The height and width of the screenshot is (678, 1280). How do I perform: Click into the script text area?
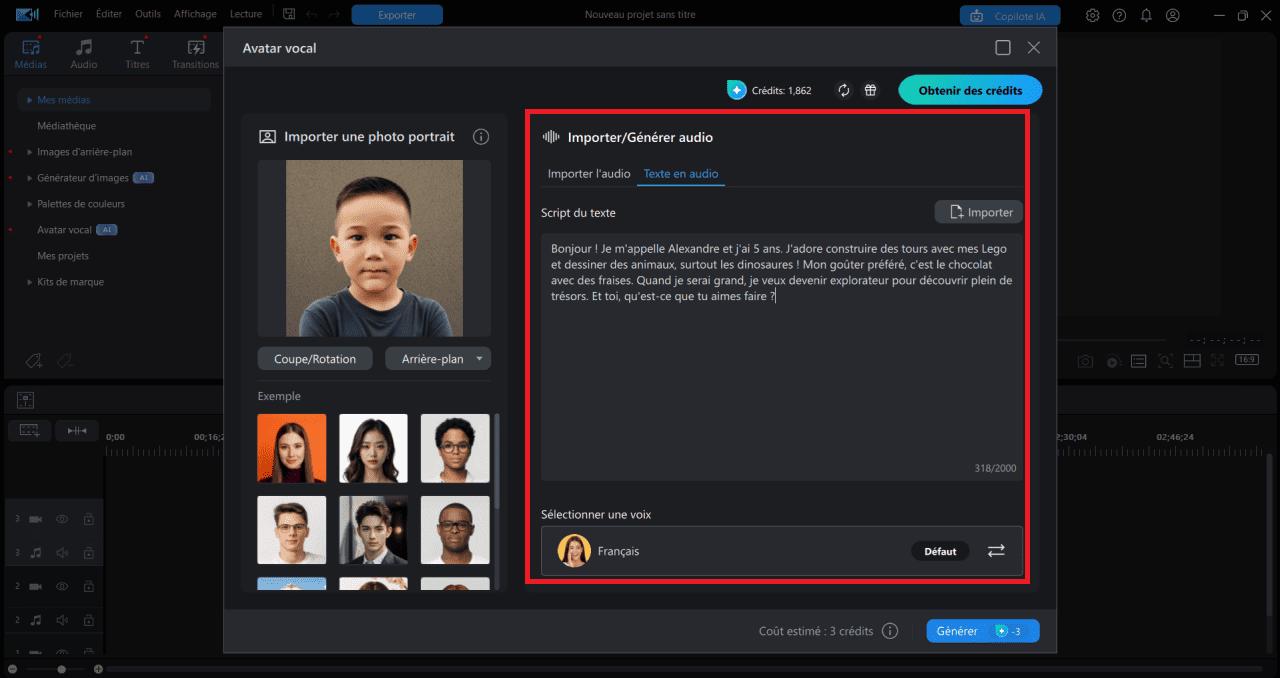(782, 357)
